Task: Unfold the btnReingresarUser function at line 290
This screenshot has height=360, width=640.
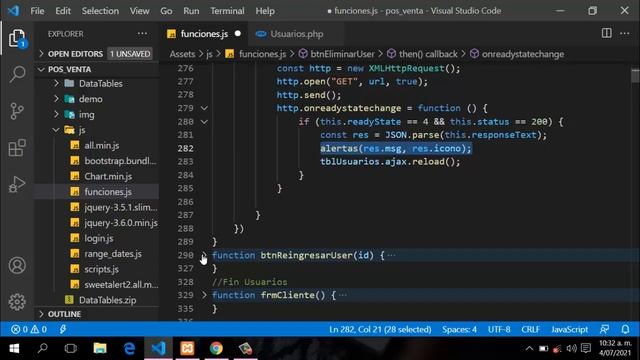Action: pyautogui.click(x=204, y=256)
